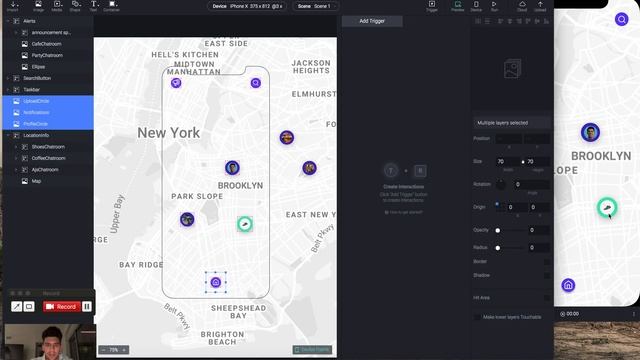
Task: Expand the ShoesChatroom layer group
Action: click(16, 147)
